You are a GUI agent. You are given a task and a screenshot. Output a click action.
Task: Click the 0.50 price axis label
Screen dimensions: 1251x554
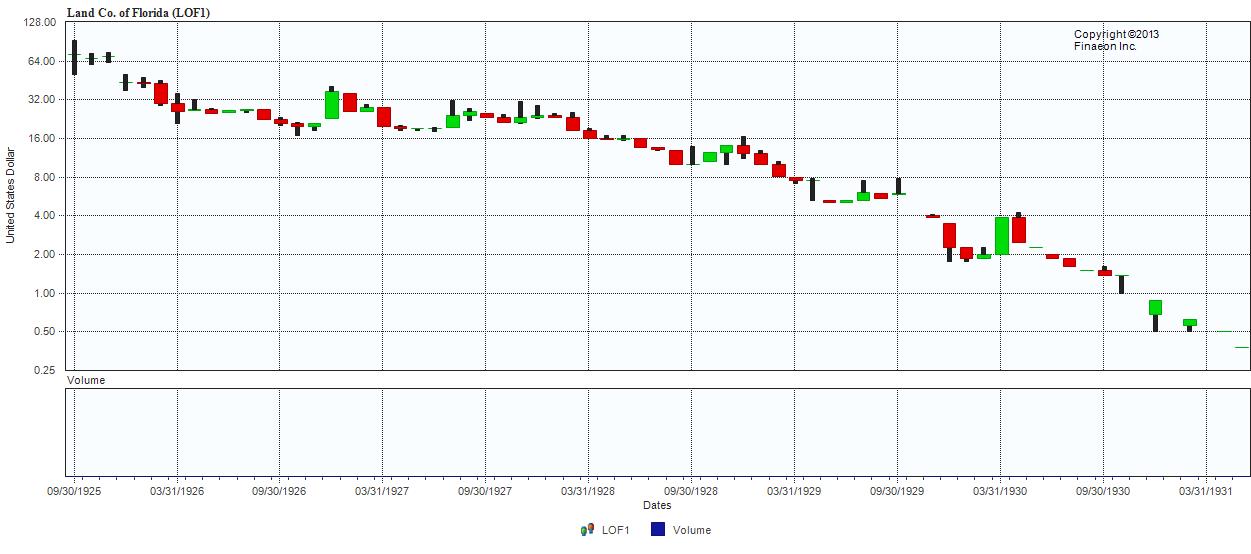click(x=46, y=332)
